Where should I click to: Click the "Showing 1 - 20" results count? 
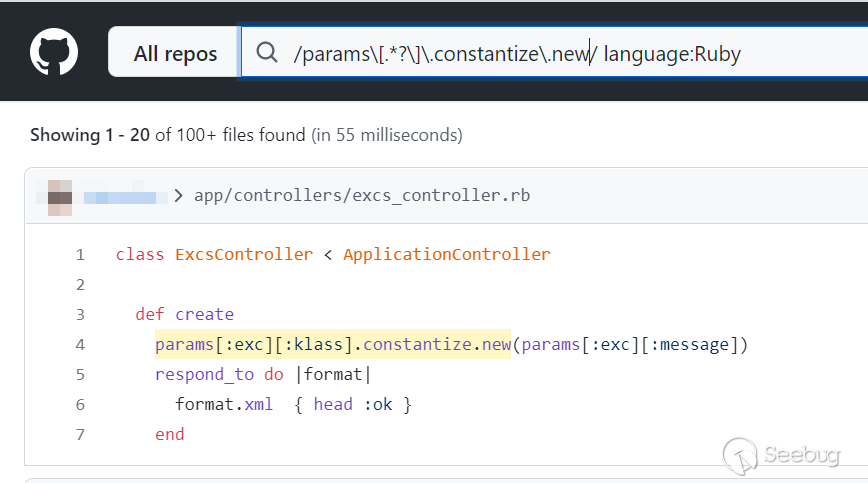point(92,134)
